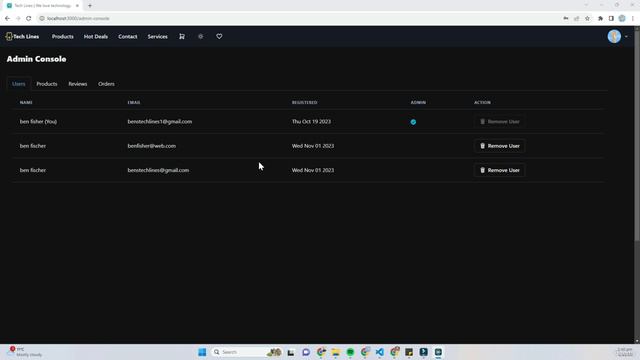Click the Tech Lines logo icon
Image resolution: width=640 pixels, height=360 pixels.
9,36
